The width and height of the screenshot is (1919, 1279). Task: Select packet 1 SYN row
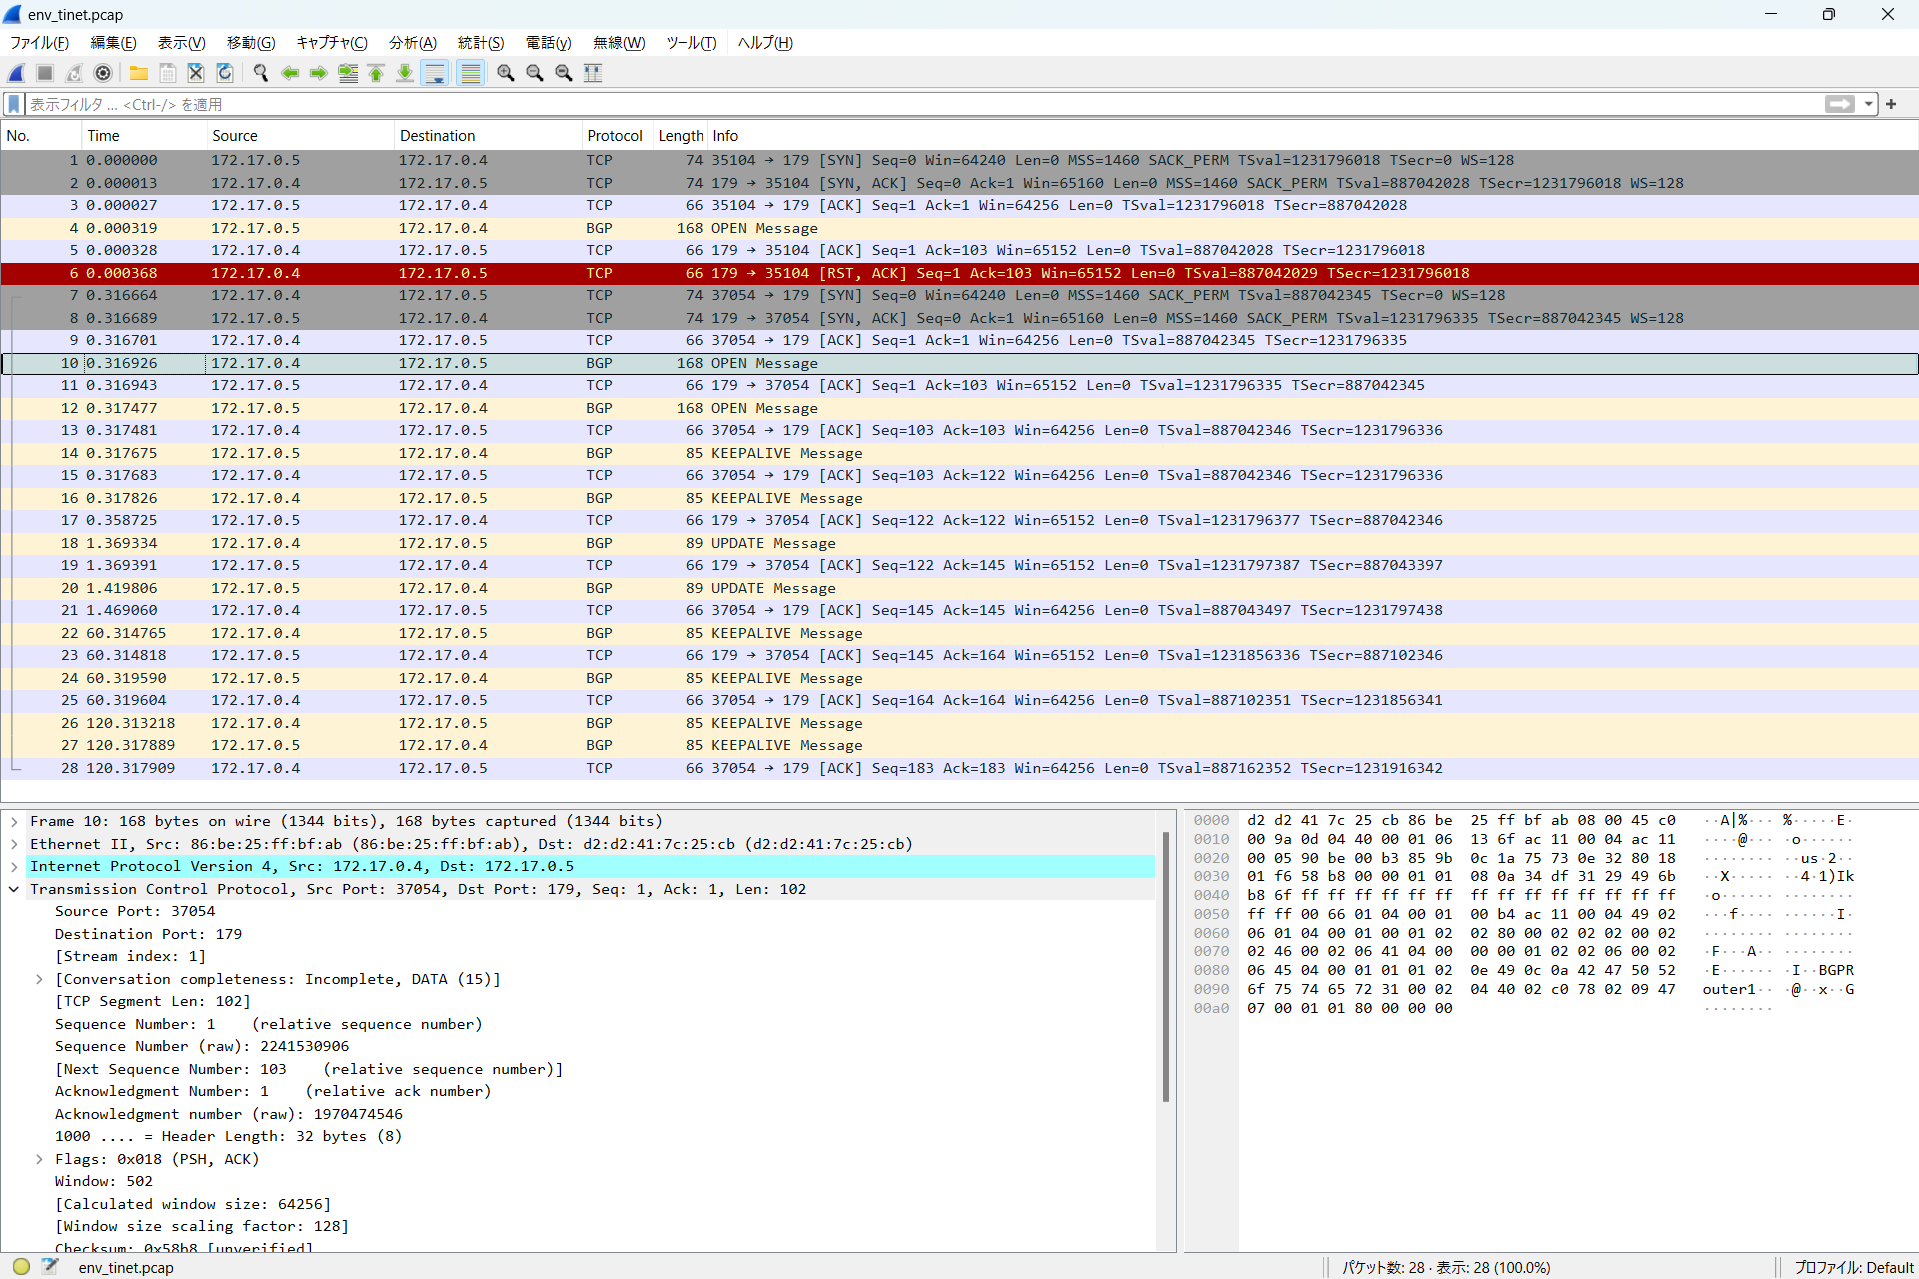pos(959,160)
